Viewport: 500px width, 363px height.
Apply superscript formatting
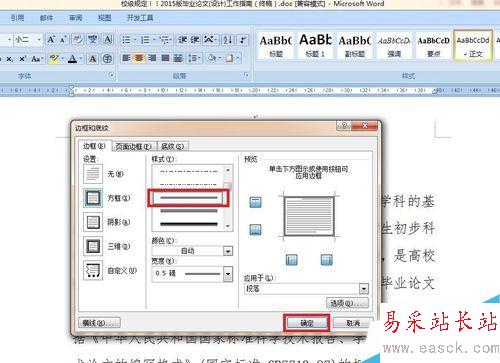pos(23,59)
